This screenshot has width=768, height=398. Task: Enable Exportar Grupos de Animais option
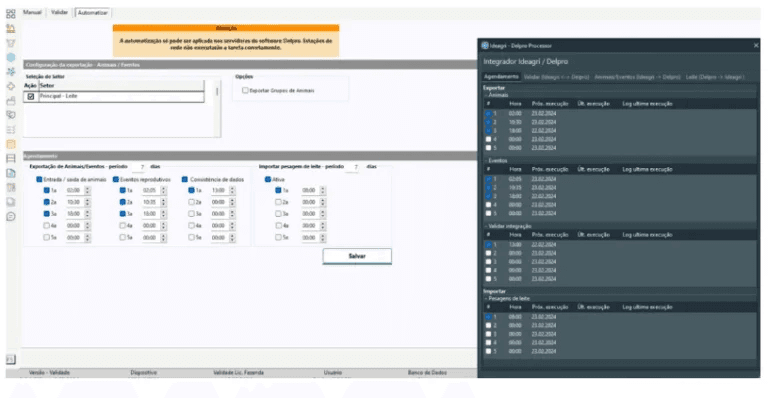click(x=245, y=91)
